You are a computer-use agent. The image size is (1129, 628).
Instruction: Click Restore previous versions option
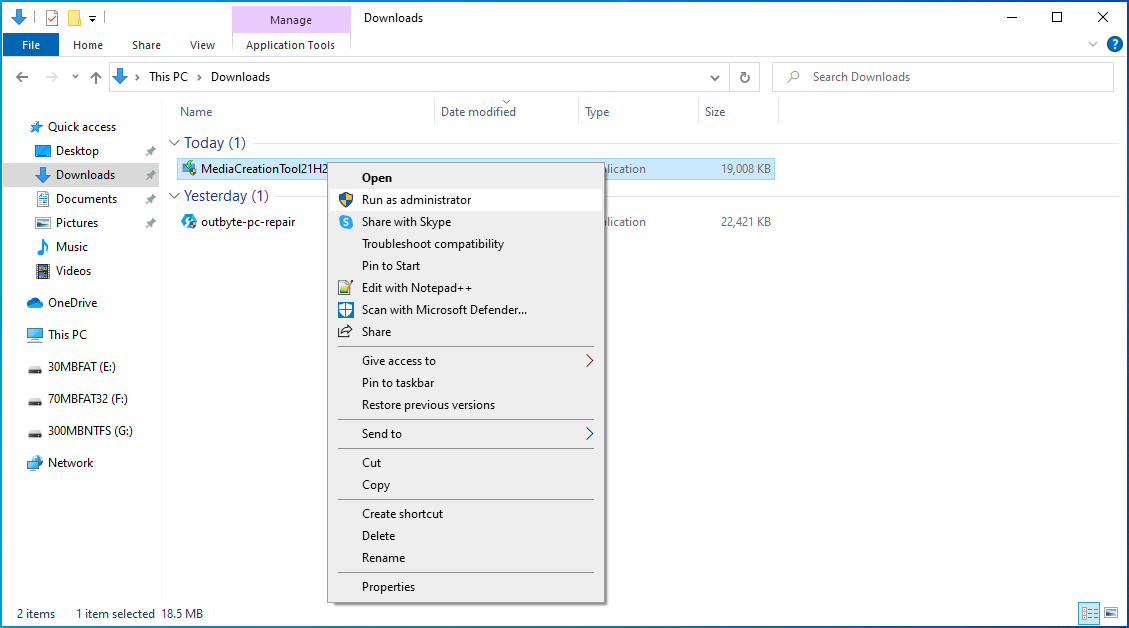430,404
